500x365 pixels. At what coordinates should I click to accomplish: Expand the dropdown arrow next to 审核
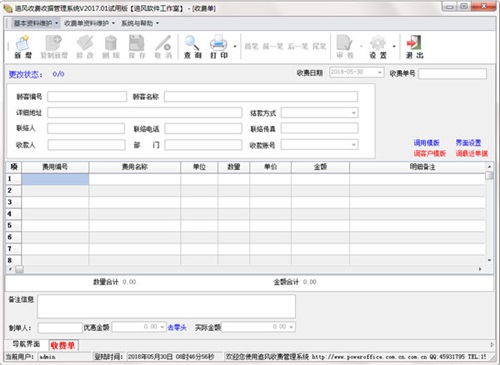tap(361, 46)
